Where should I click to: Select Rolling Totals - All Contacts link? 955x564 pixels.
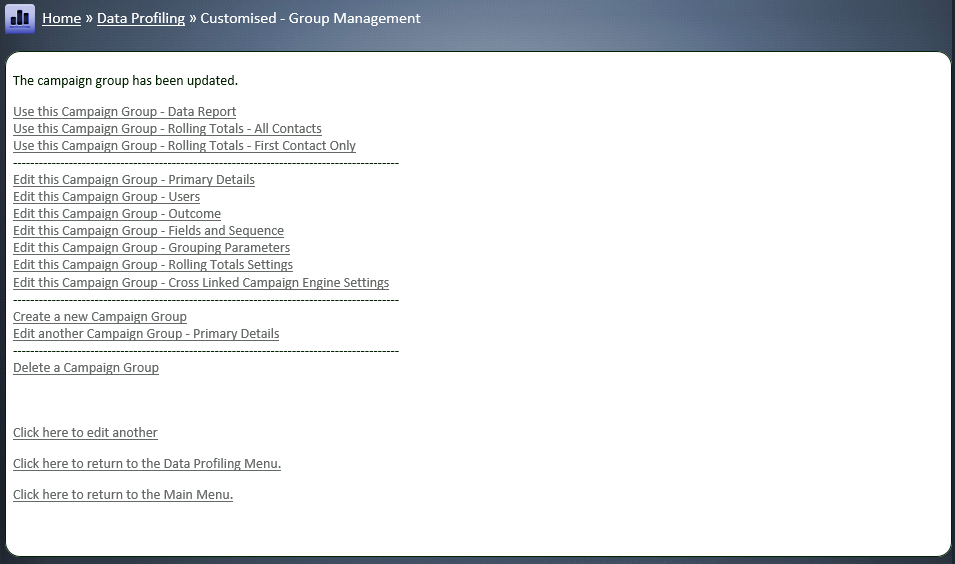[x=167, y=129]
